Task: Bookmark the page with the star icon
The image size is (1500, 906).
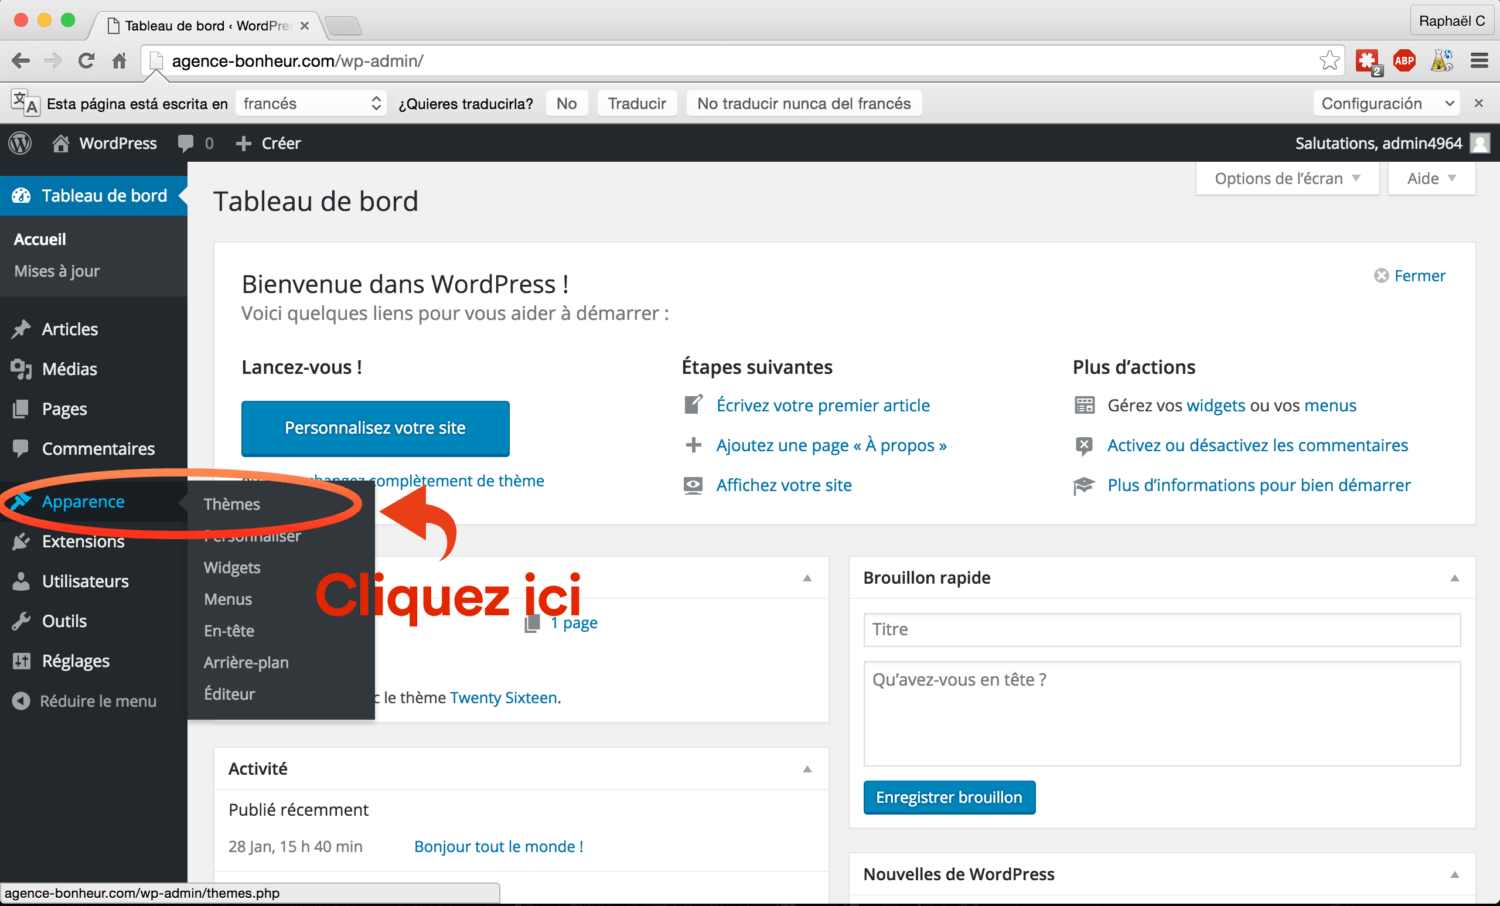Action: click(x=1329, y=61)
